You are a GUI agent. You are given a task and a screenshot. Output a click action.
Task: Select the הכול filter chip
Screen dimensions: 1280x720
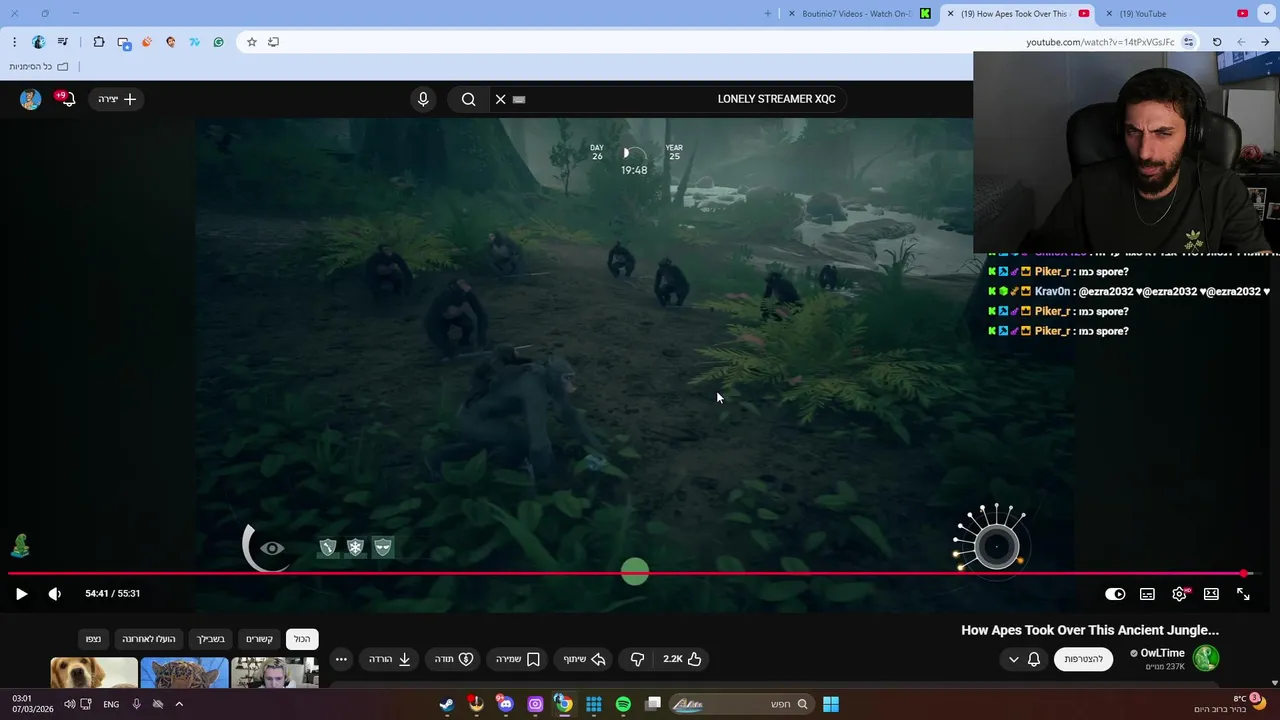(302, 639)
